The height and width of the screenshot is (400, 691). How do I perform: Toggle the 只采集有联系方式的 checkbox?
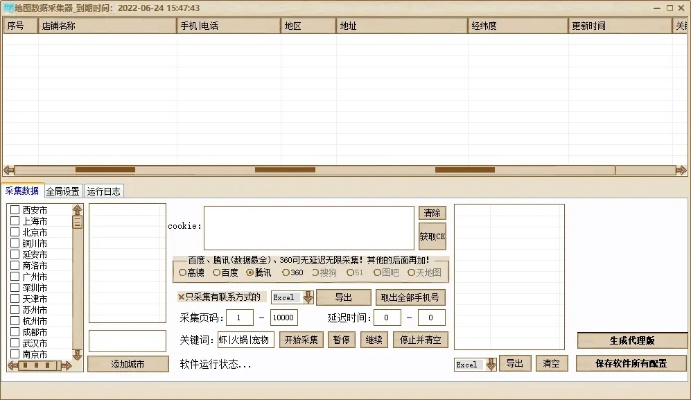pyautogui.click(x=182, y=297)
